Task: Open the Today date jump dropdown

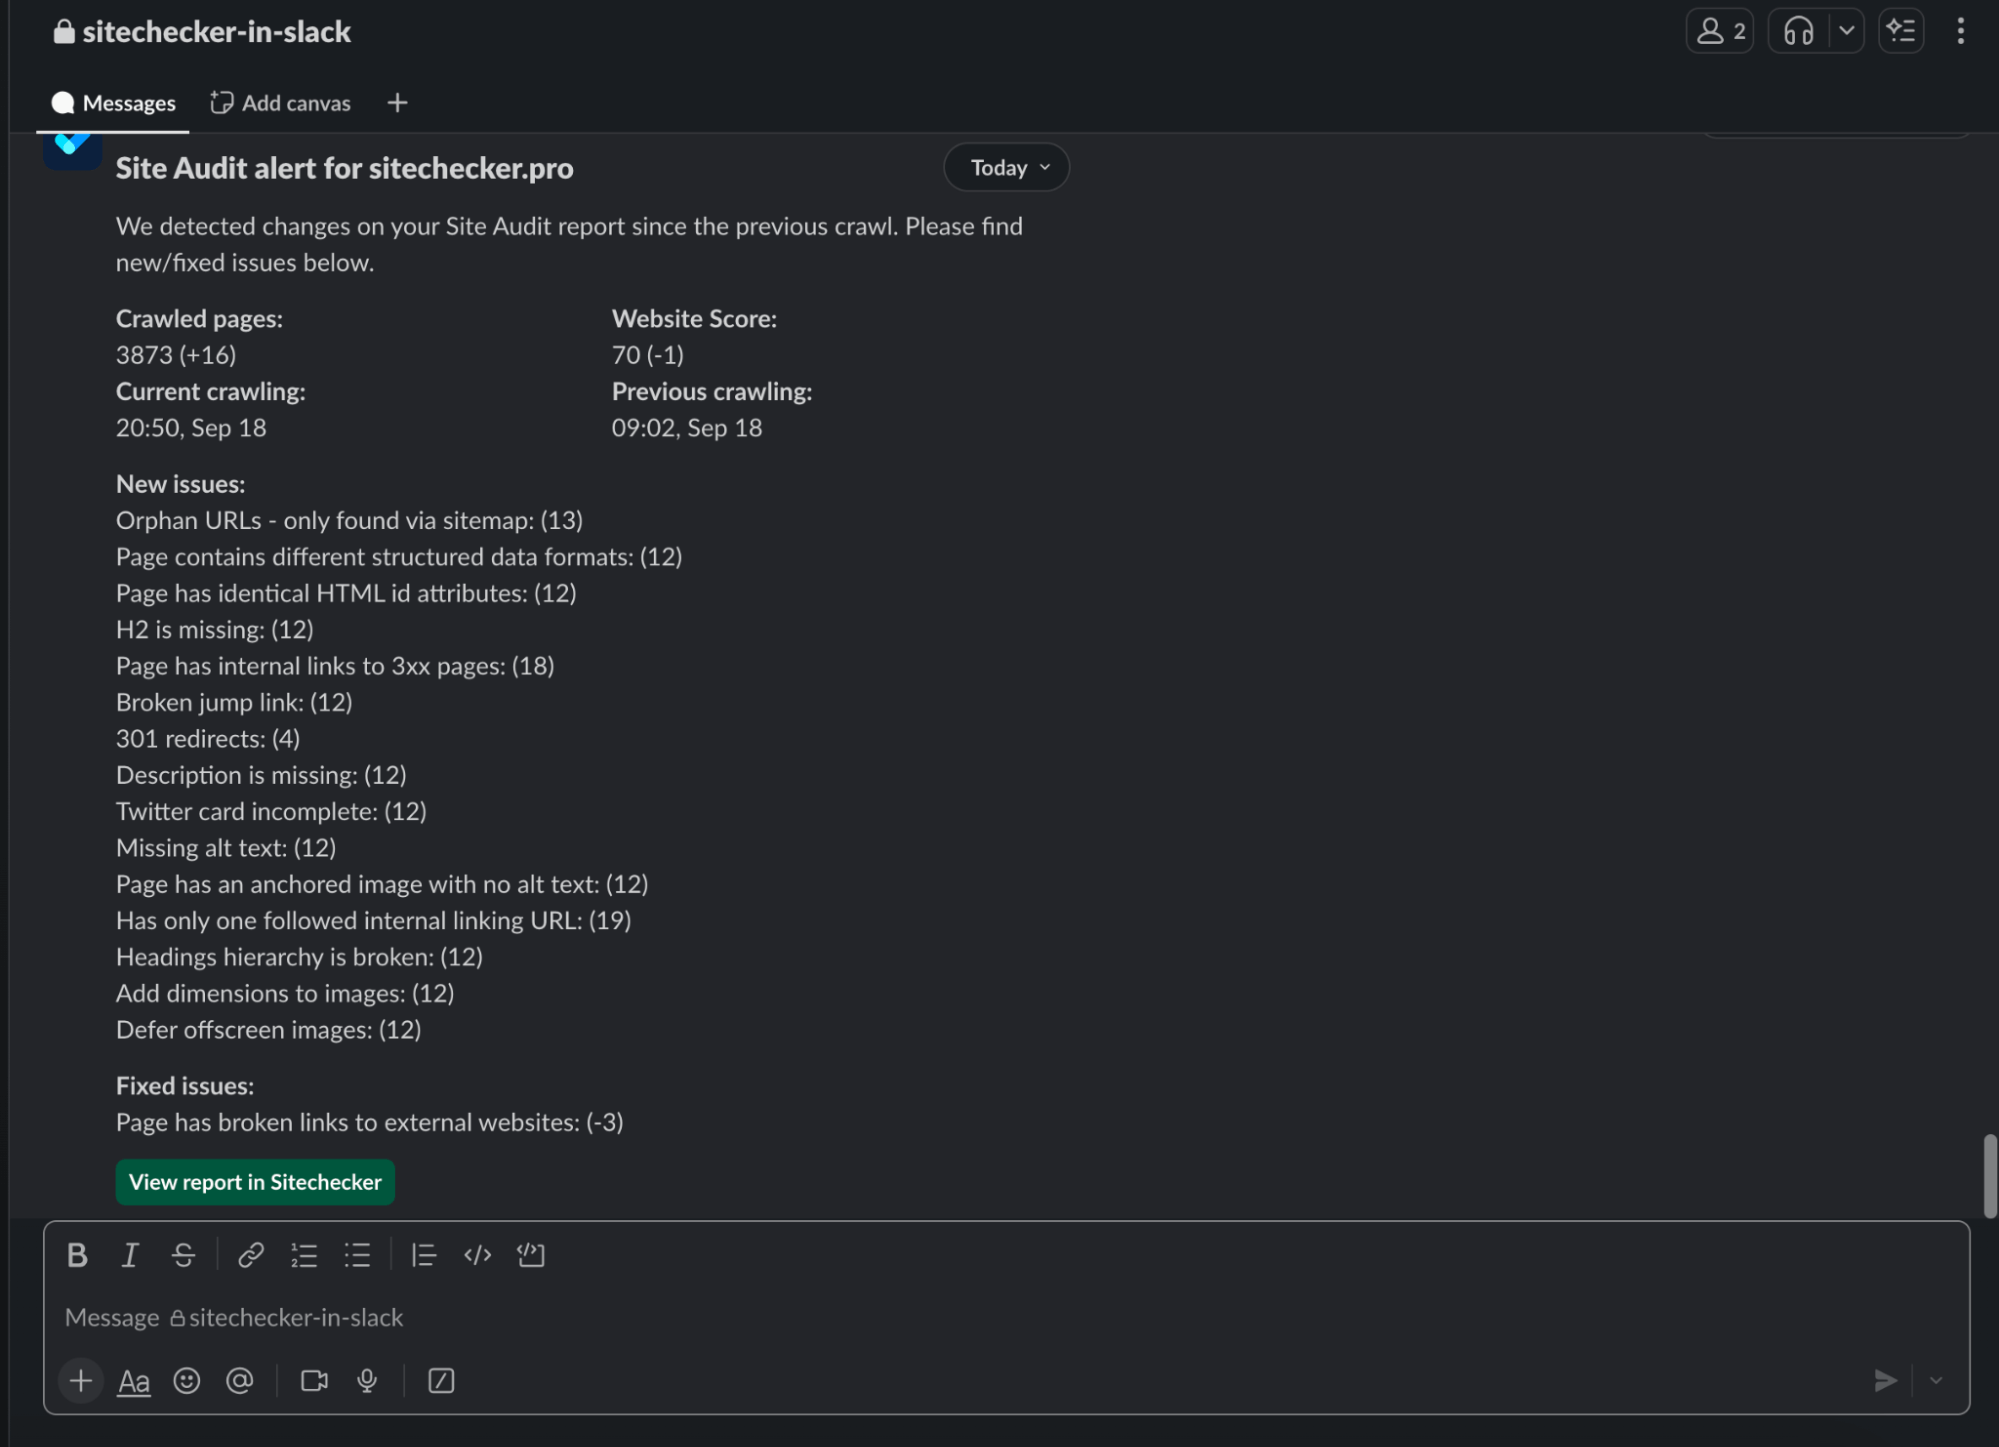Action: [x=1006, y=167]
